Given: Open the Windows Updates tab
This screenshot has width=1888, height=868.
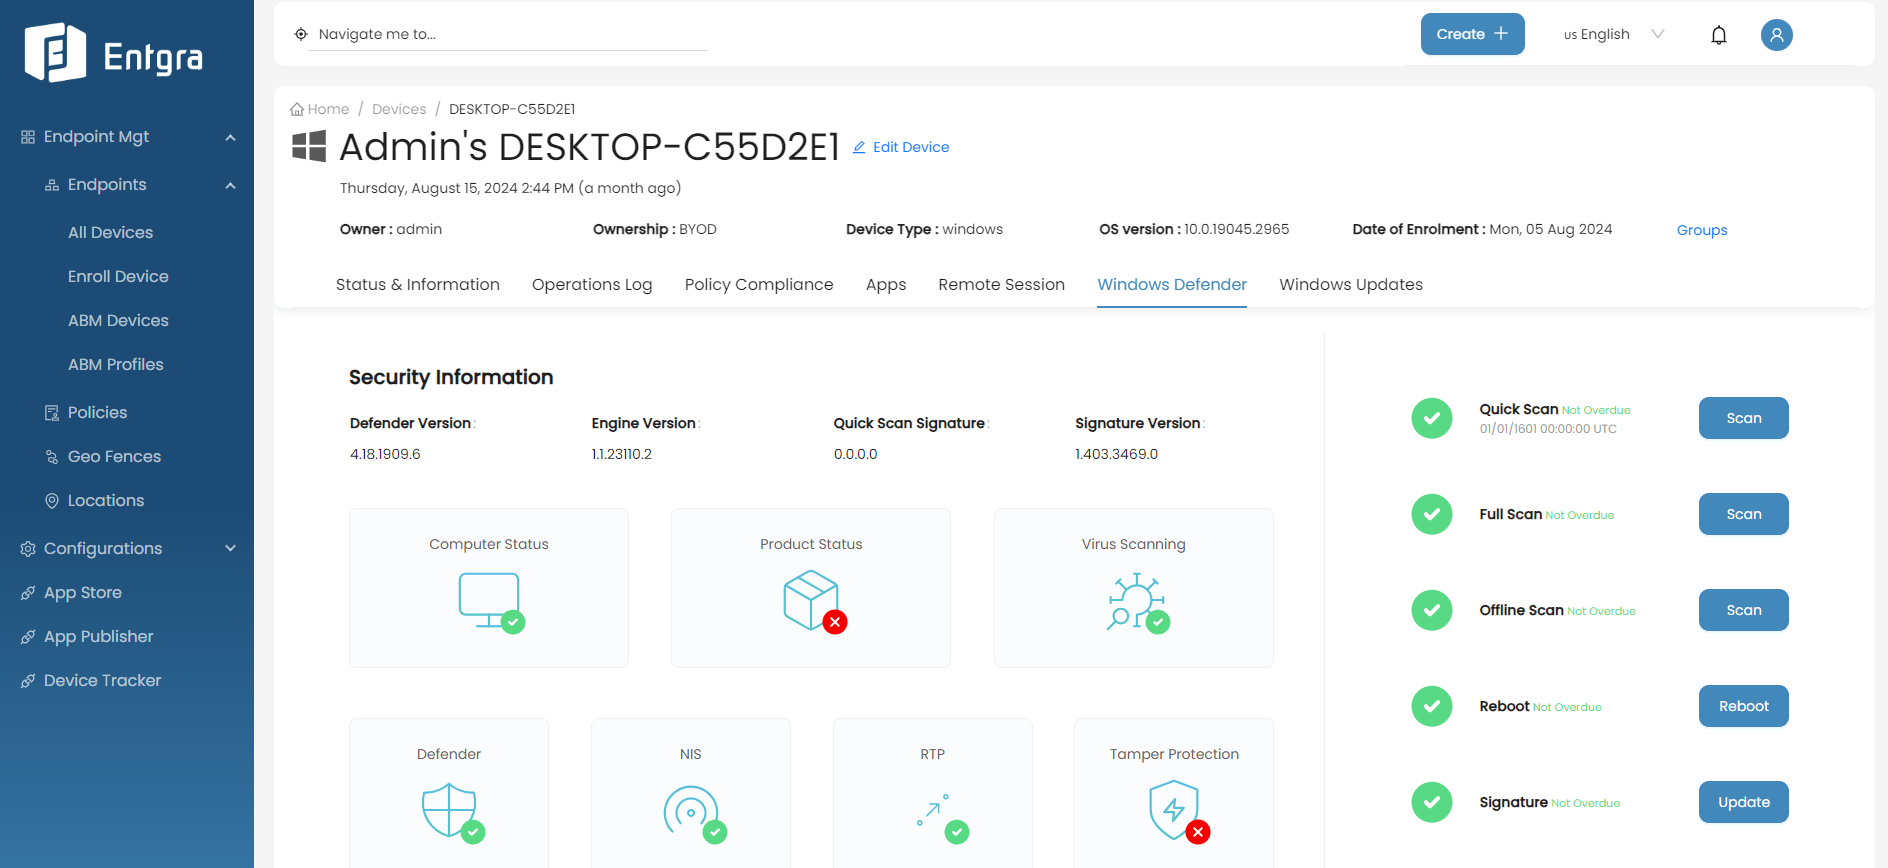Looking at the screenshot, I should click(1351, 284).
